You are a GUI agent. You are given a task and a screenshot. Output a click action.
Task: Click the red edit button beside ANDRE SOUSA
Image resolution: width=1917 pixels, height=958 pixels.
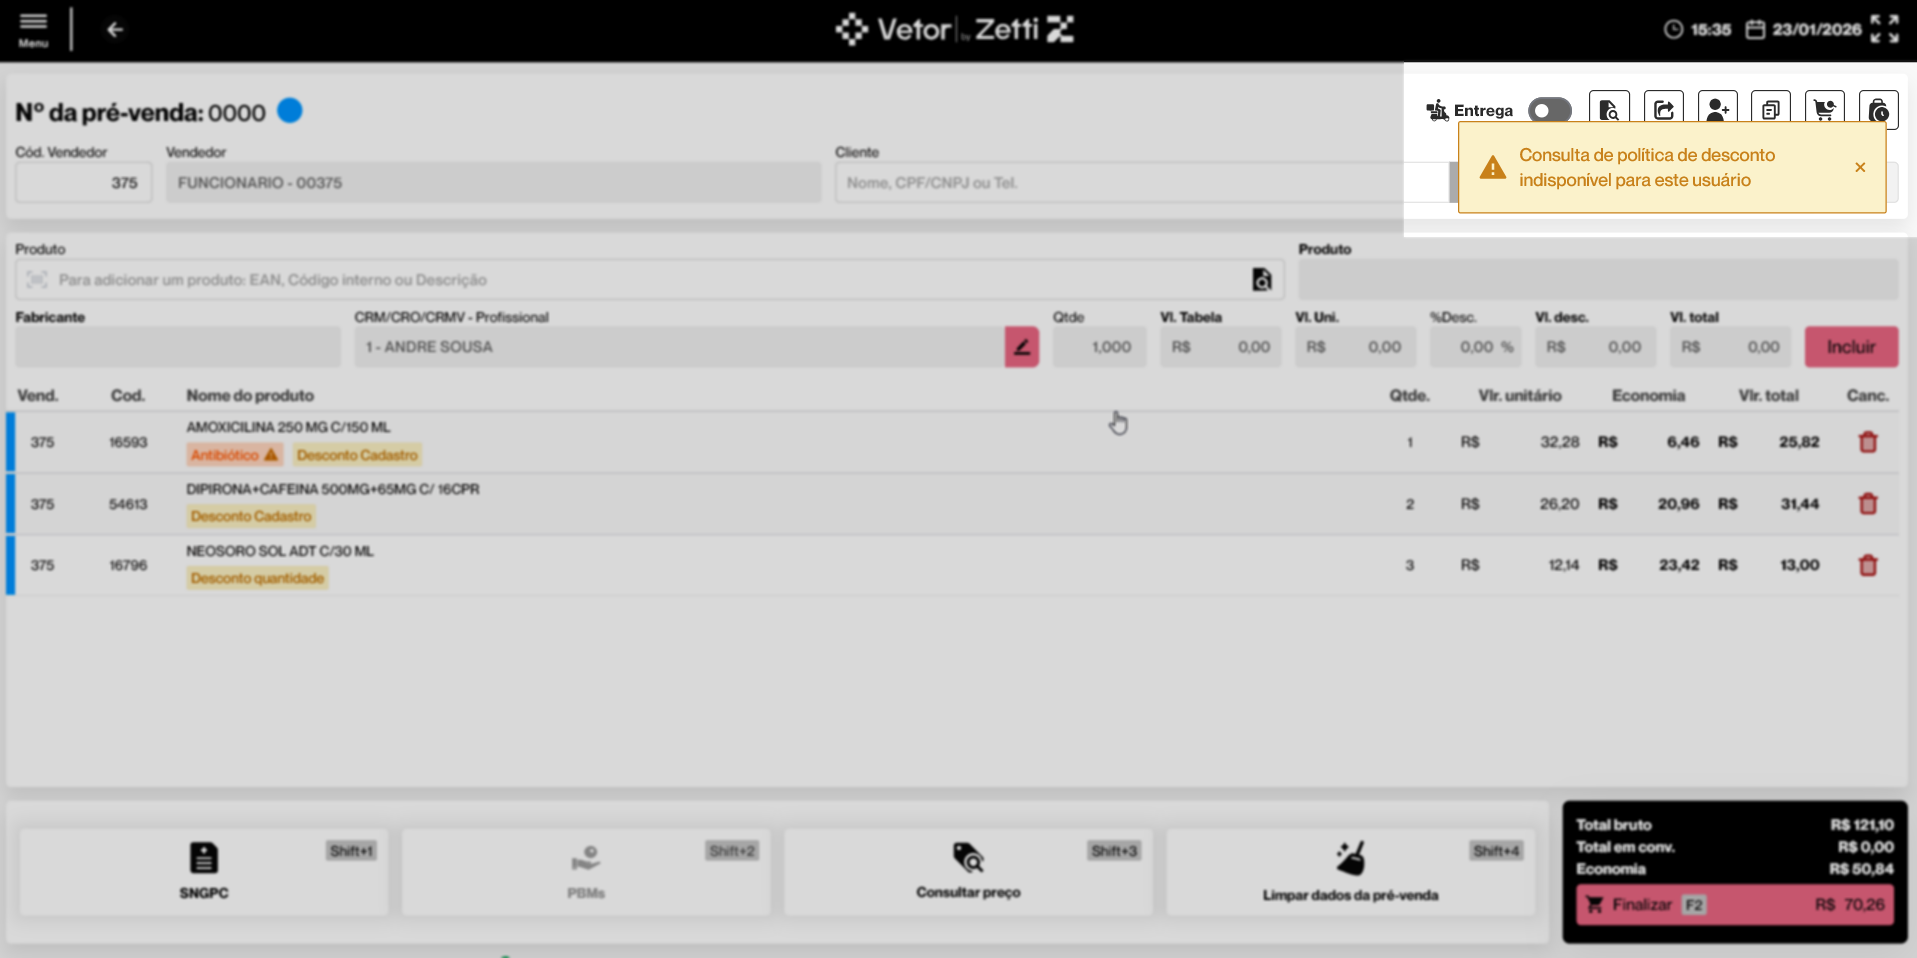[1022, 347]
